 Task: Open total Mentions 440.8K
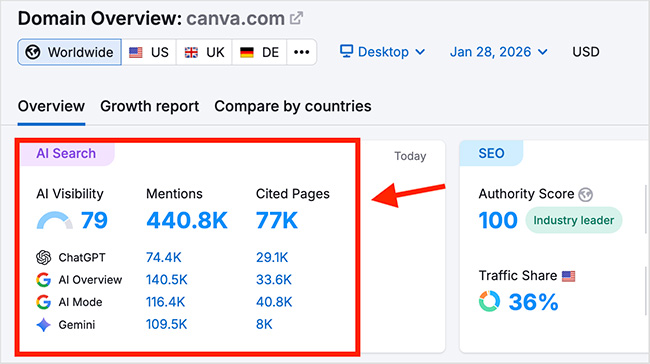click(187, 220)
